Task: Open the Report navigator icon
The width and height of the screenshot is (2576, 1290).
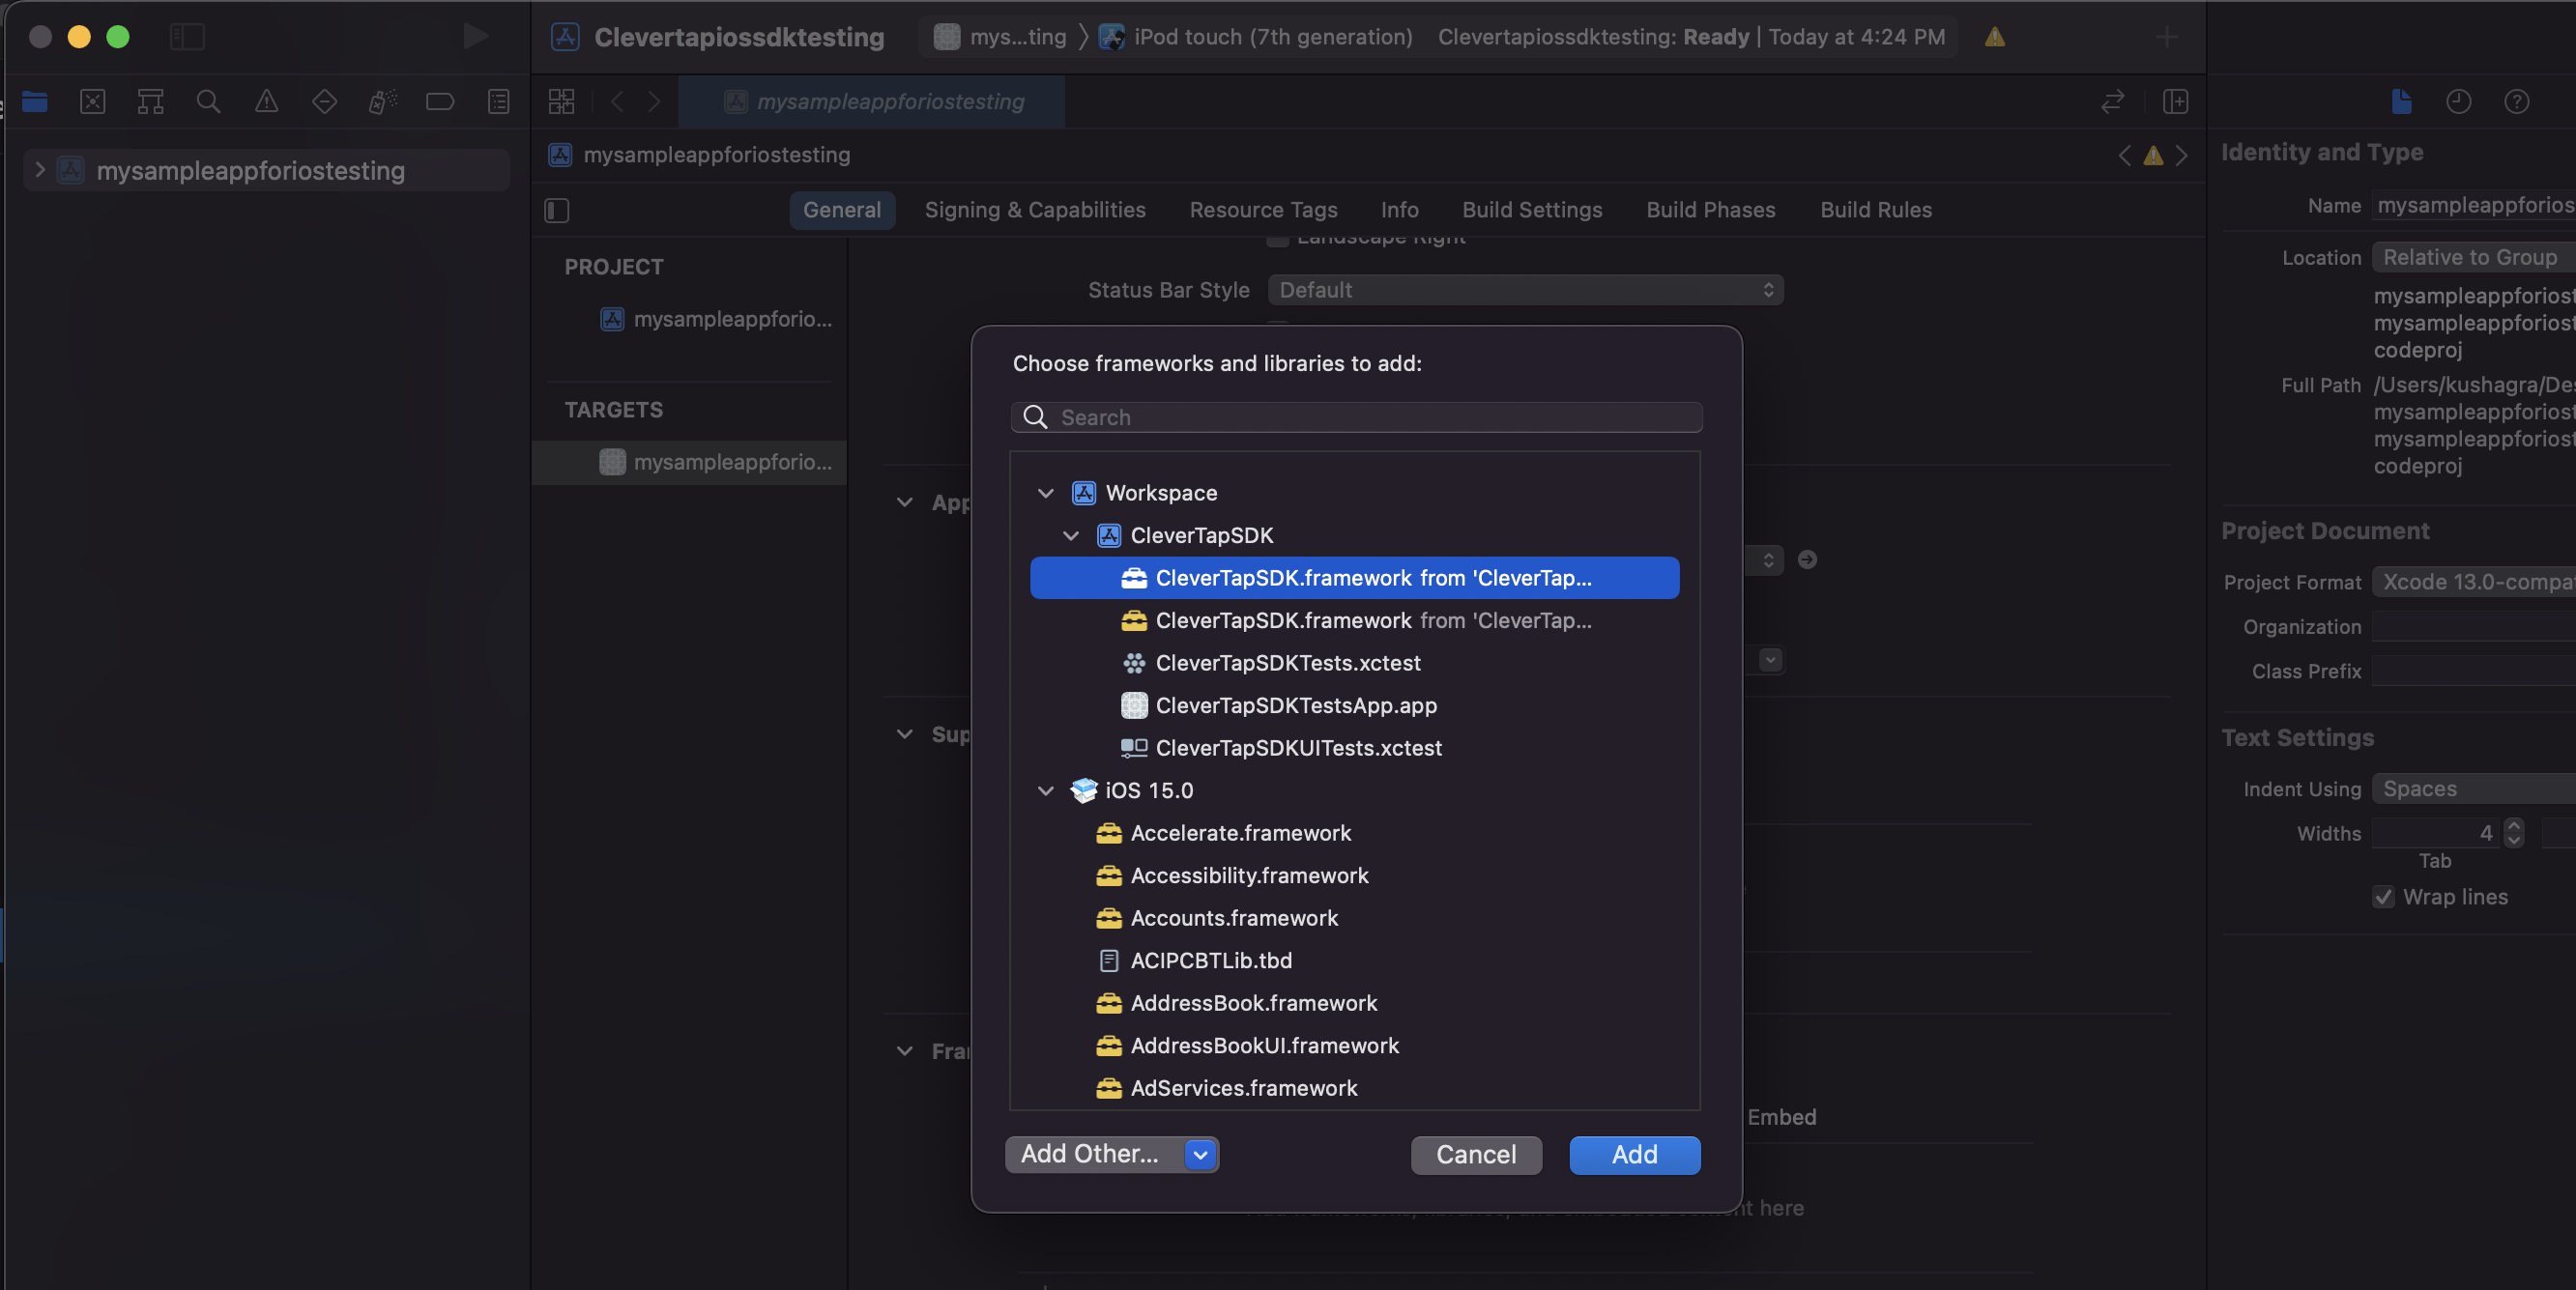Action: (x=498, y=101)
